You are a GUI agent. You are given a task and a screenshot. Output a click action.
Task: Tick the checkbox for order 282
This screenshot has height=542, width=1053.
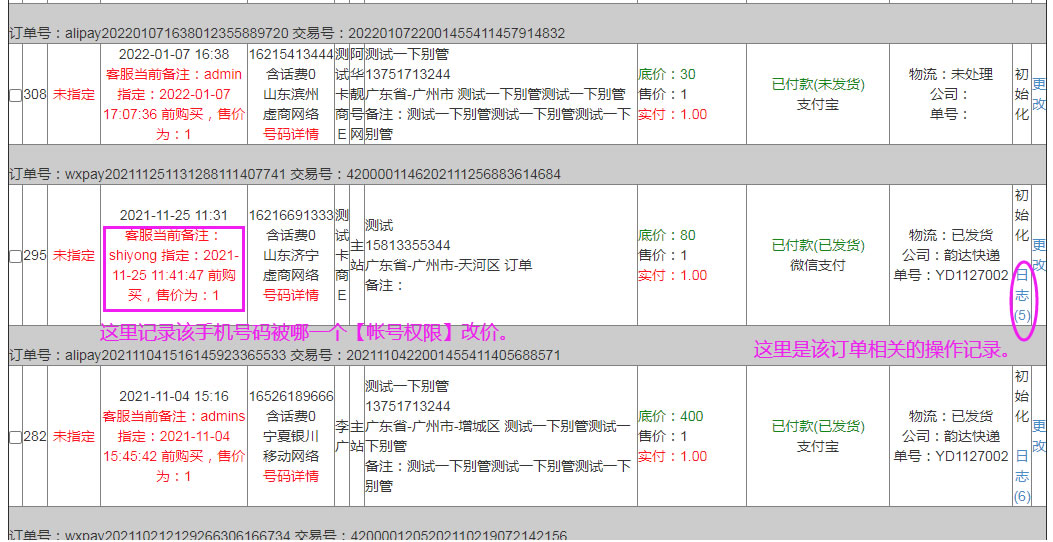[x=15, y=437]
